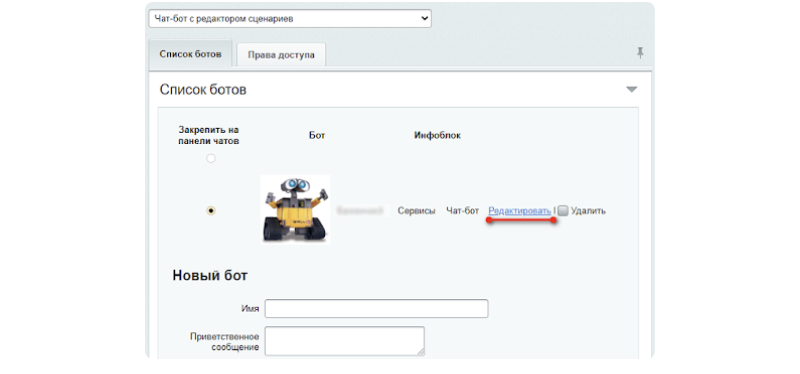Open the Права доступа tab

[x=281, y=55]
